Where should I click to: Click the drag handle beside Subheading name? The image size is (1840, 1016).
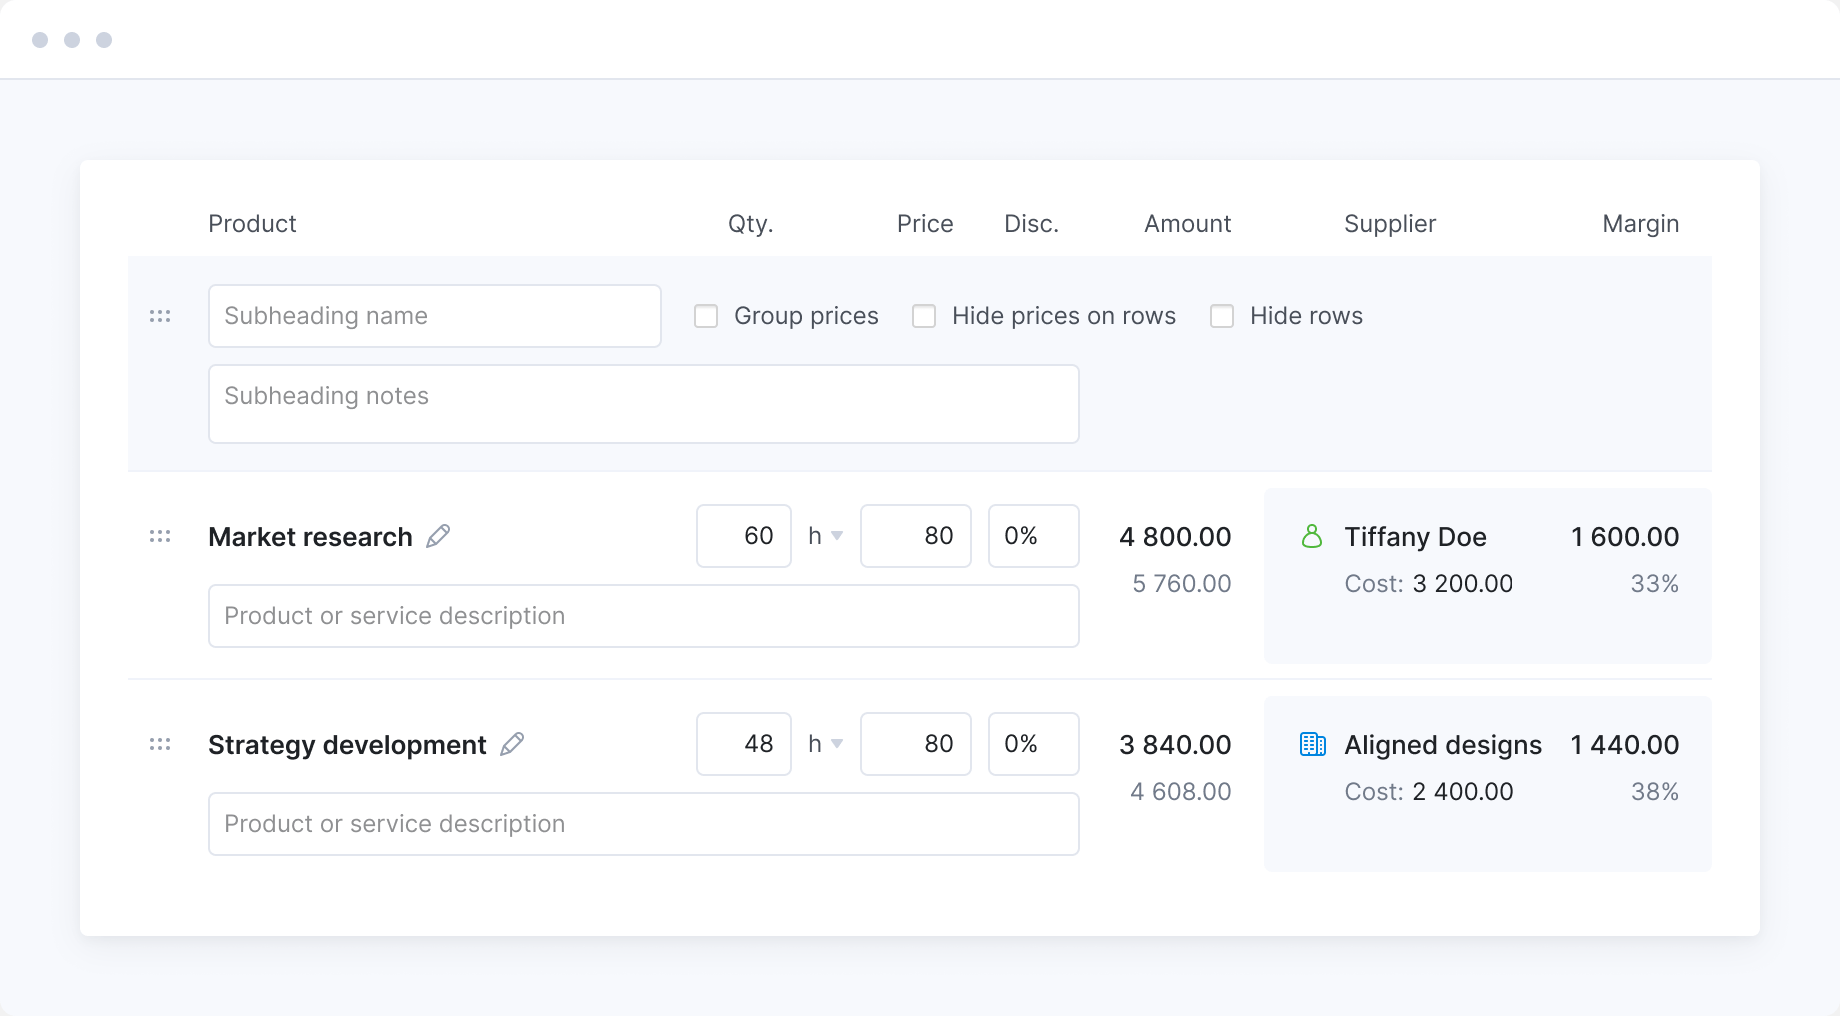(160, 316)
